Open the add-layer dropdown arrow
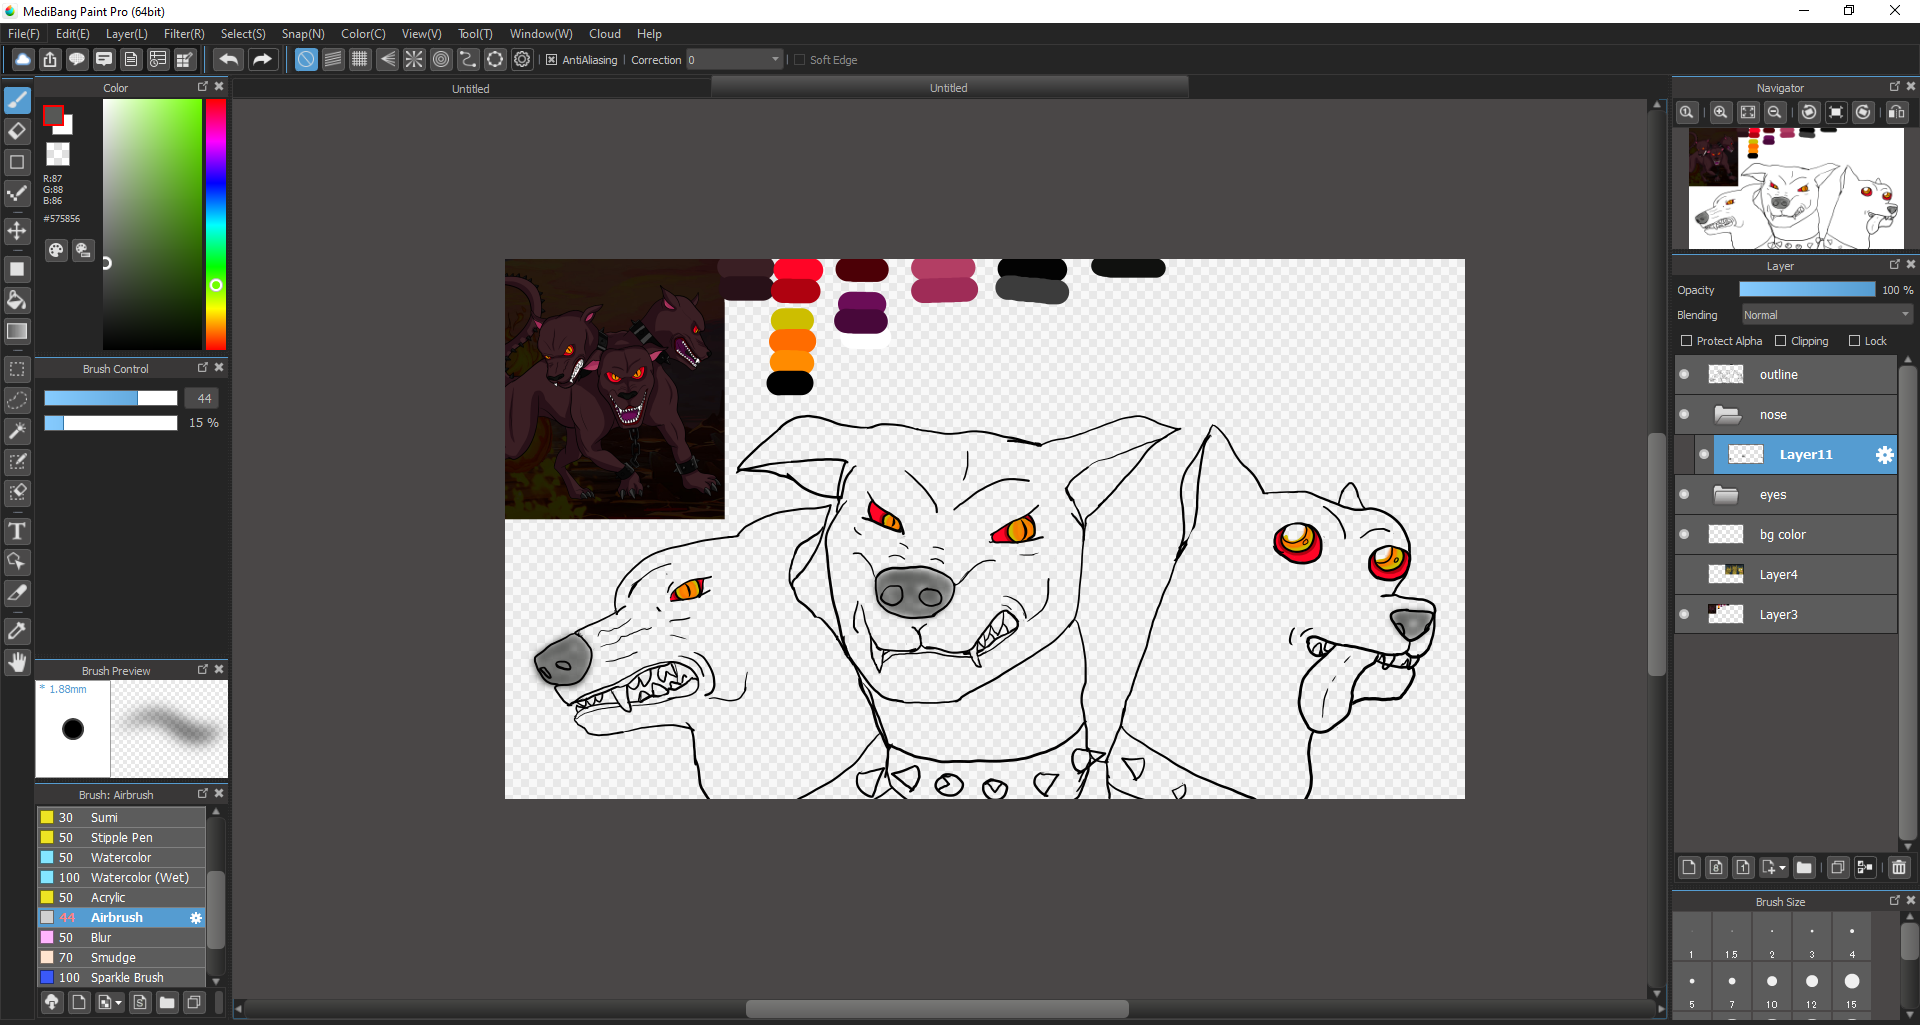 click(x=1783, y=868)
